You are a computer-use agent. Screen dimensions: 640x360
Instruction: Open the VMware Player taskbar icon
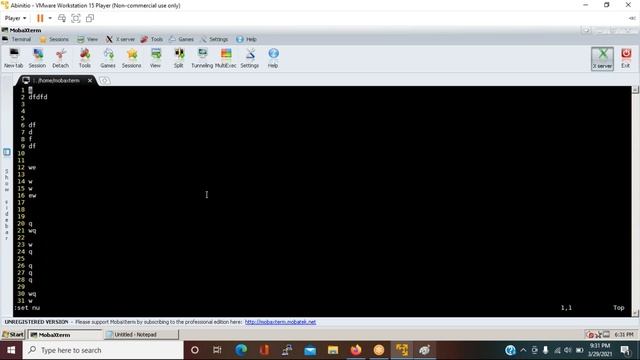point(402,350)
